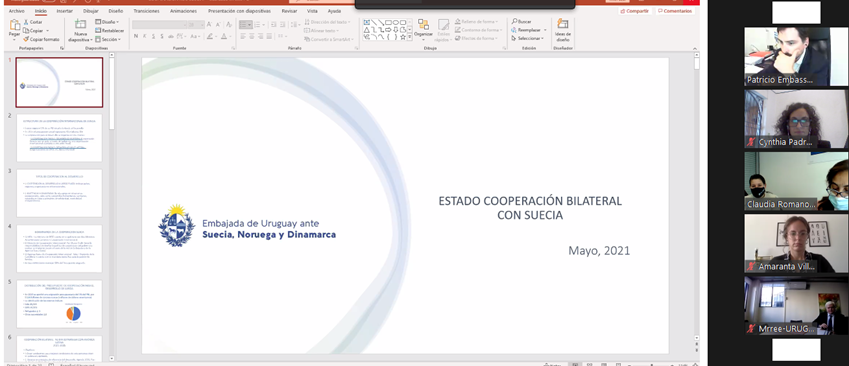
Task: Align text right in Párrafo
Action: coord(260,36)
